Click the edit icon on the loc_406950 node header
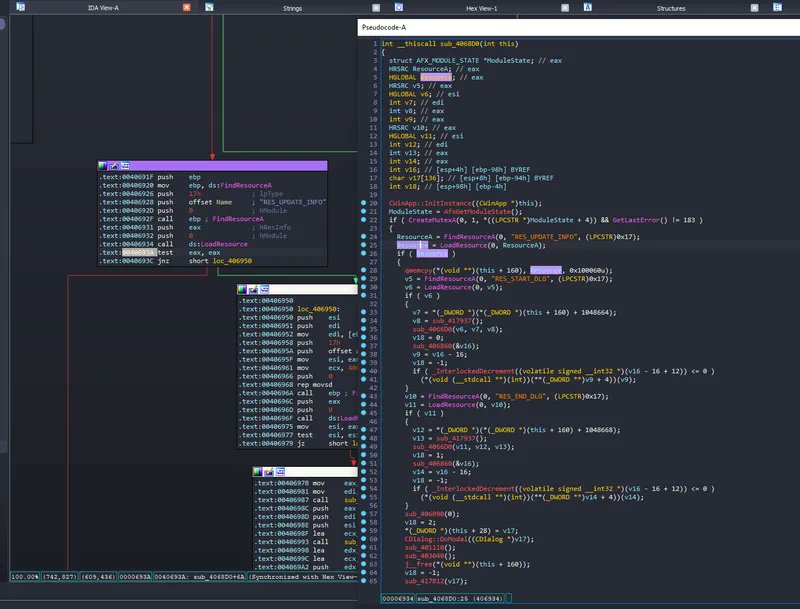Image resolution: width=800 pixels, height=609 pixels. [x=252, y=289]
